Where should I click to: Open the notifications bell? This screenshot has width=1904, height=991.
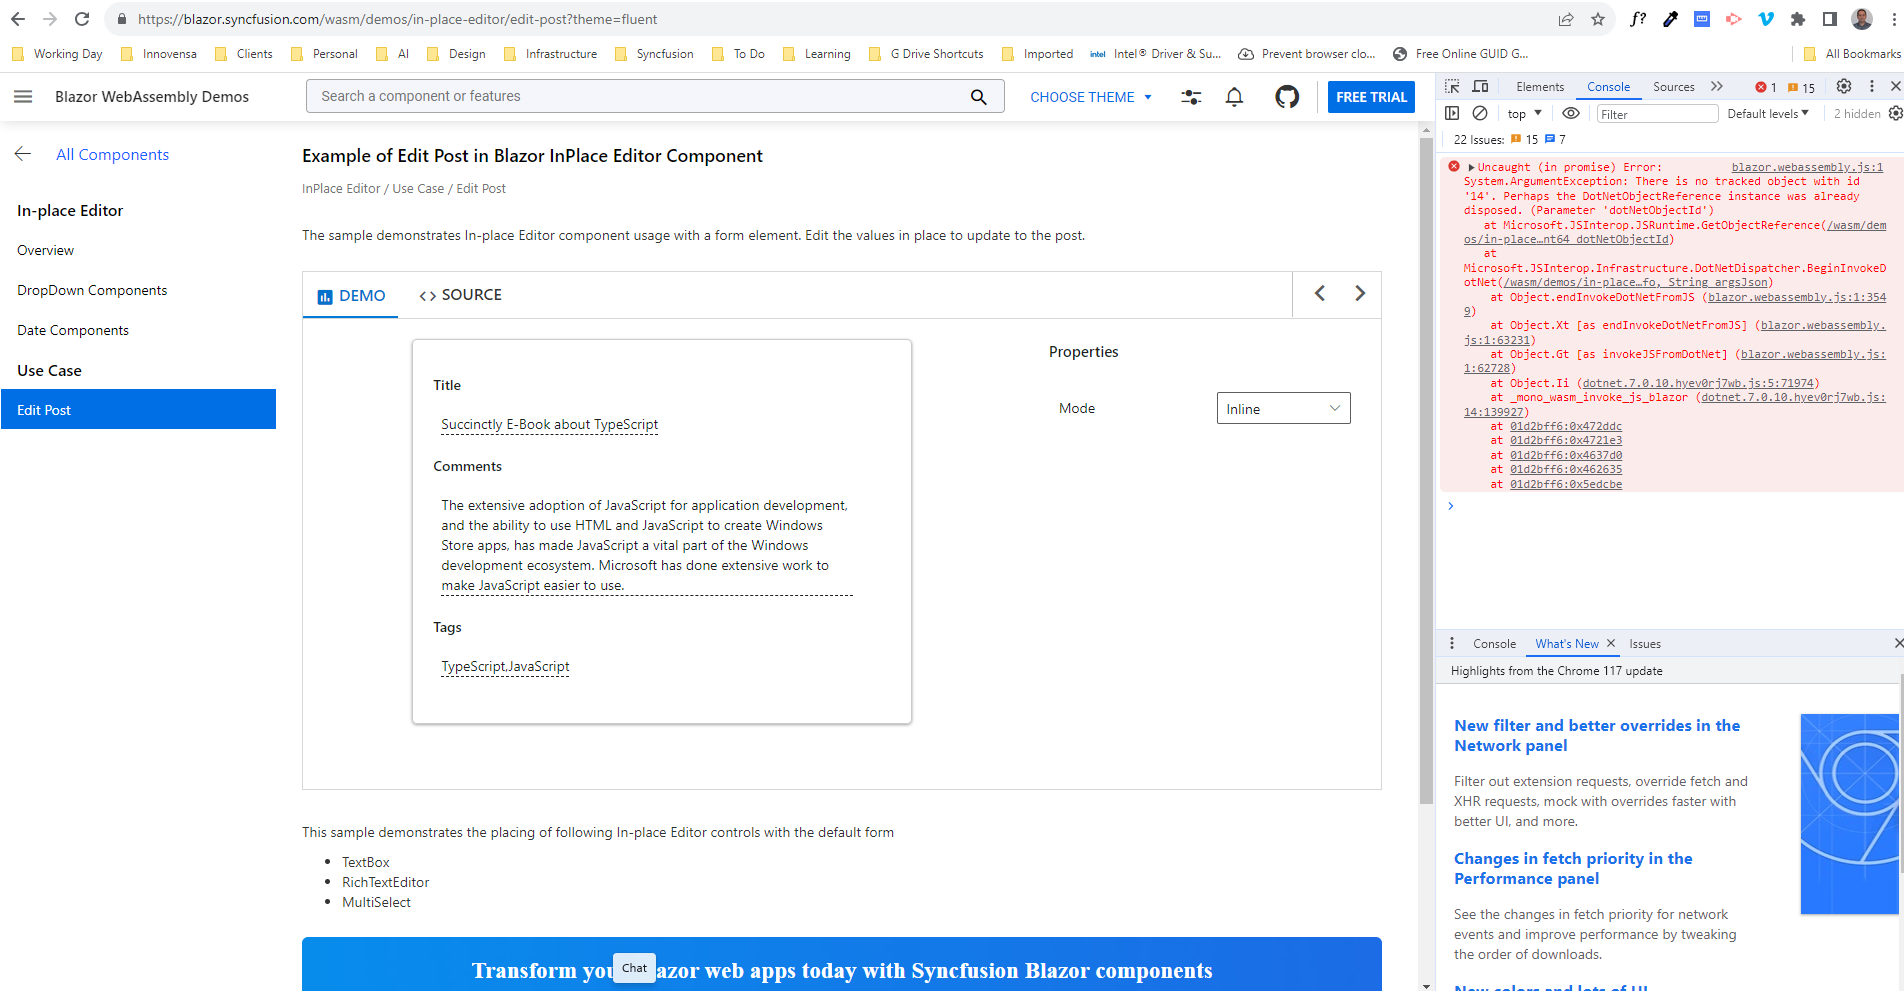pyautogui.click(x=1234, y=97)
